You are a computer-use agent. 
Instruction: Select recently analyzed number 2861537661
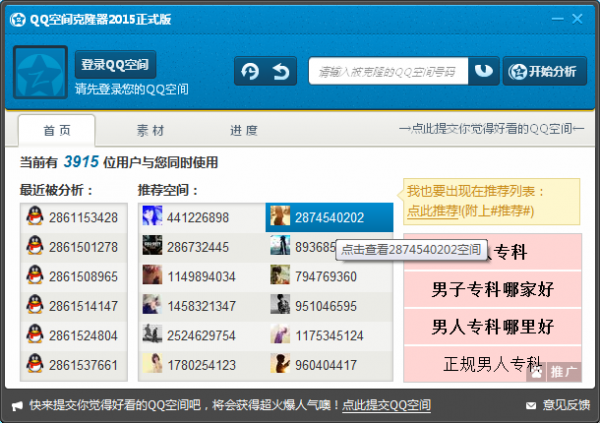click(83, 365)
